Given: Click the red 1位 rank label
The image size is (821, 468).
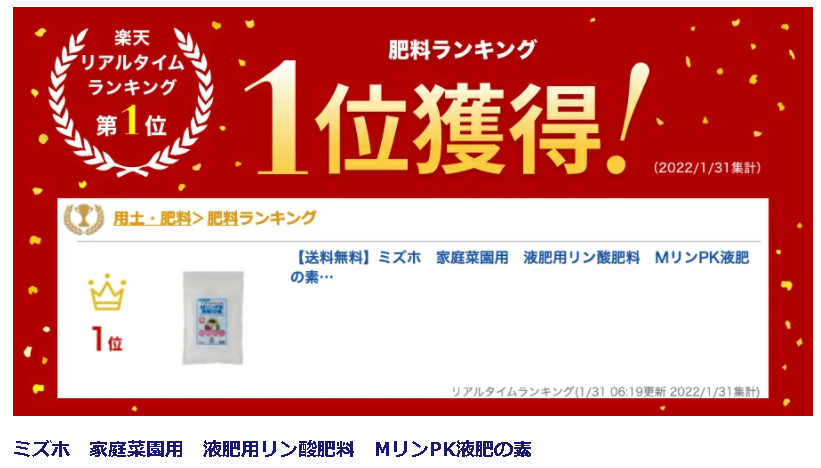Looking at the screenshot, I should pyautogui.click(x=107, y=339).
